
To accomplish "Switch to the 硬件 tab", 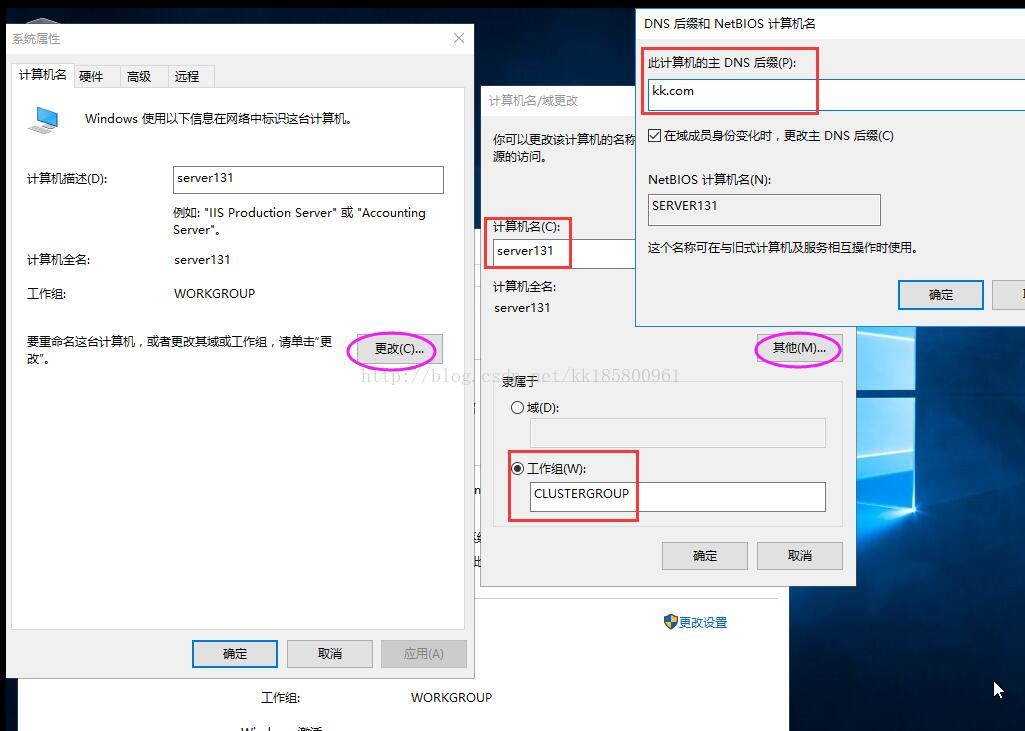I will [x=92, y=76].
